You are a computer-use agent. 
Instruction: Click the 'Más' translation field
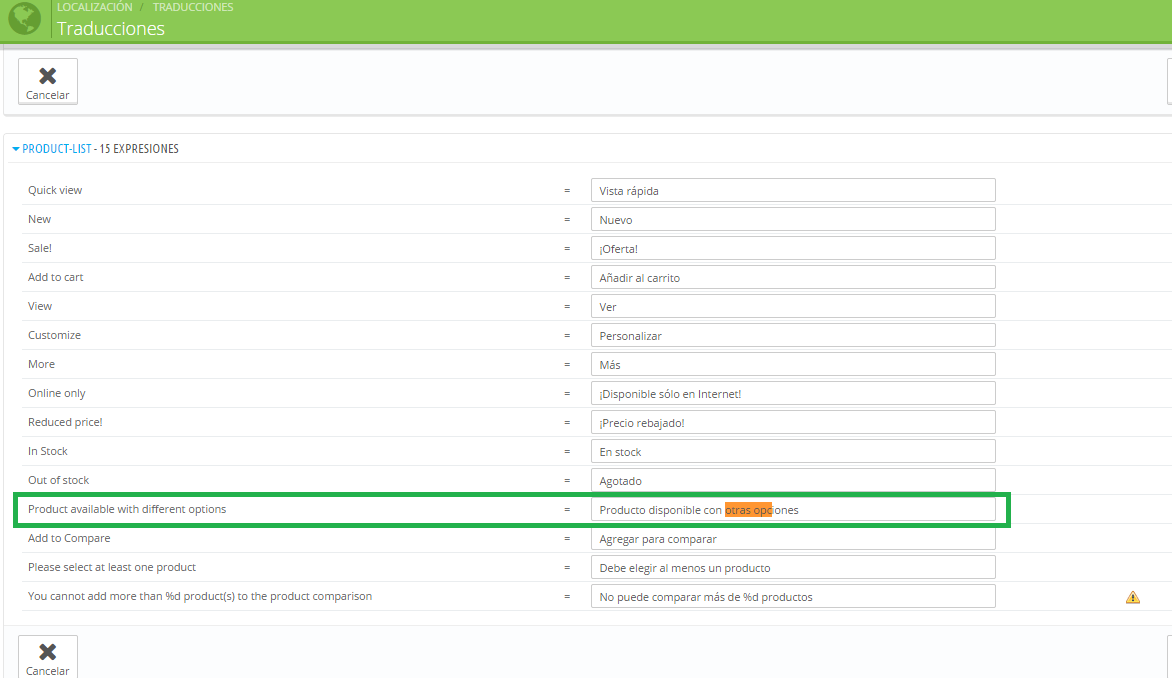point(792,364)
